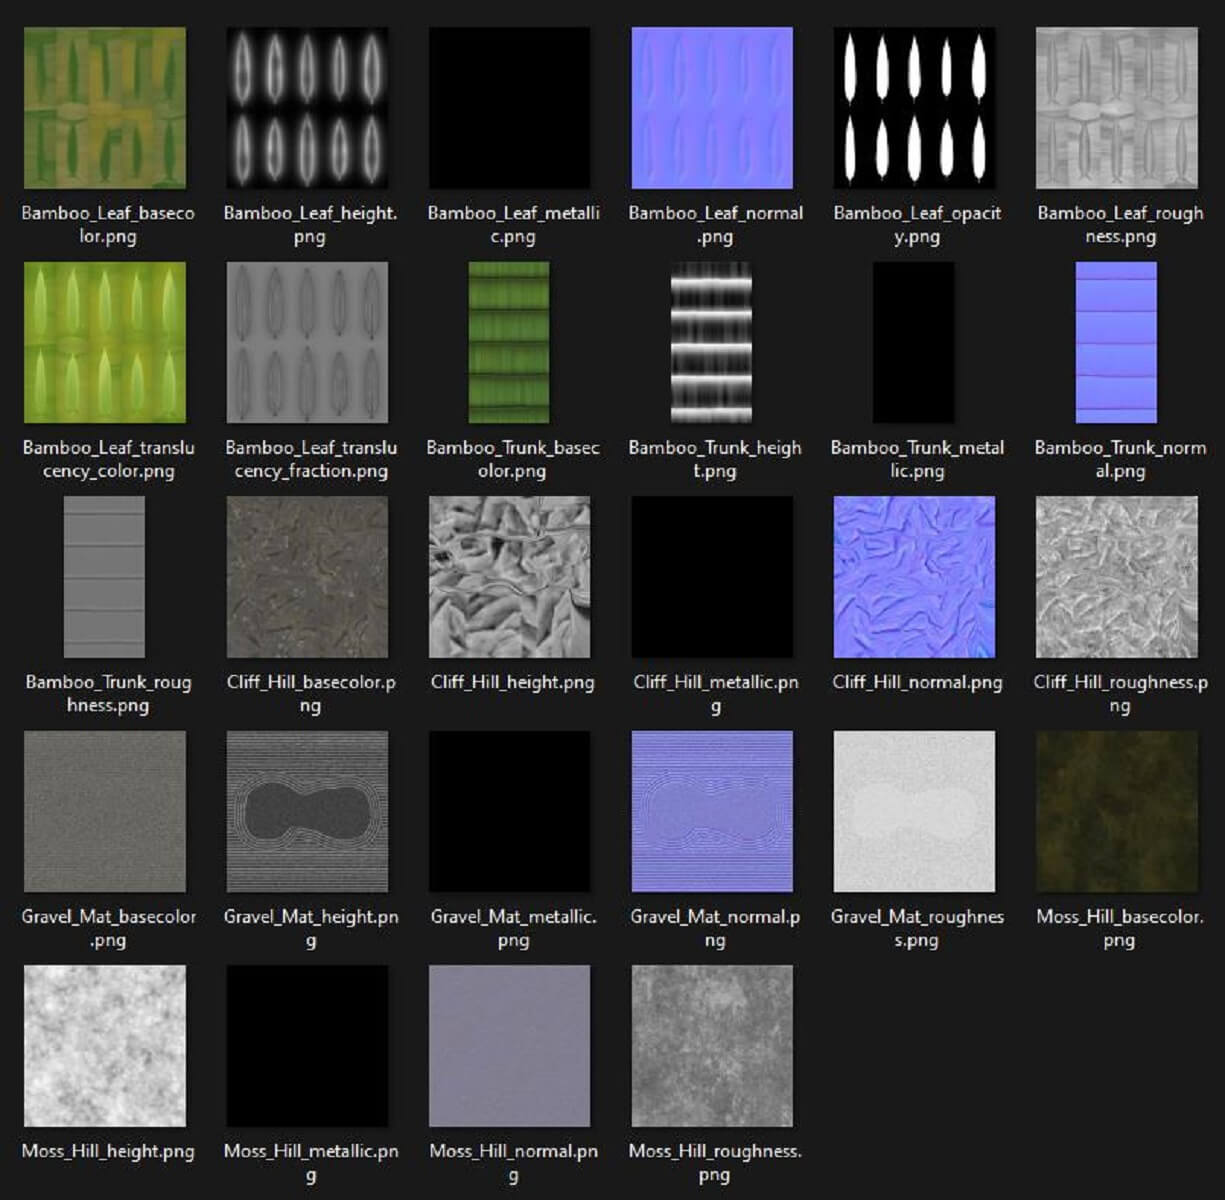This screenshot has height=1200, width=1225.
Task: Click the Bamboo_Leaf_height.png file thumbnail
Action: tap(307, 108)
